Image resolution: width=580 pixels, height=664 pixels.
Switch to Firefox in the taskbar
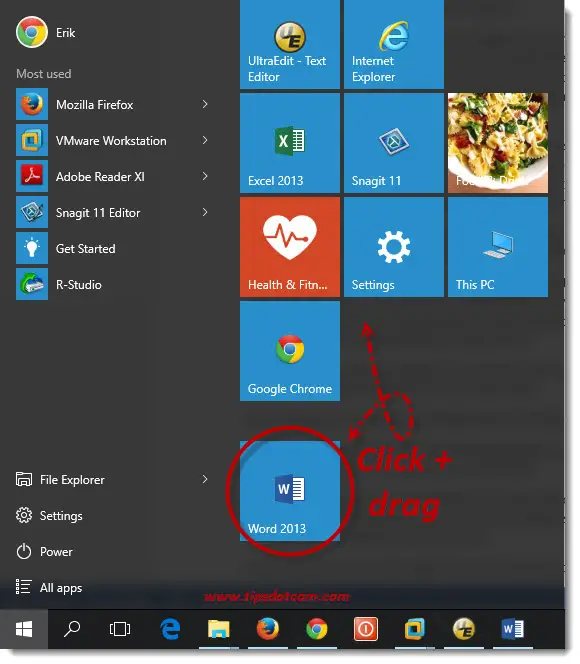[268, 629]
